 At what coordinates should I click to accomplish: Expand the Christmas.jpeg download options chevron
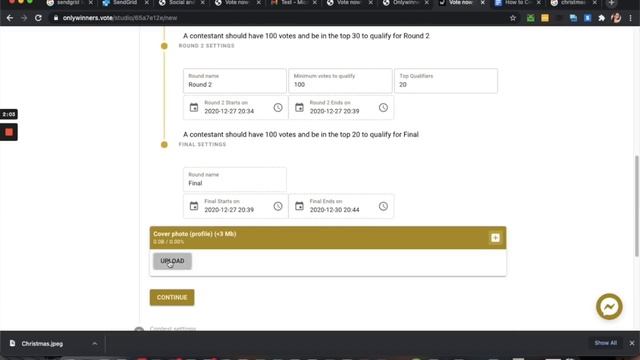tap(95, 344)
